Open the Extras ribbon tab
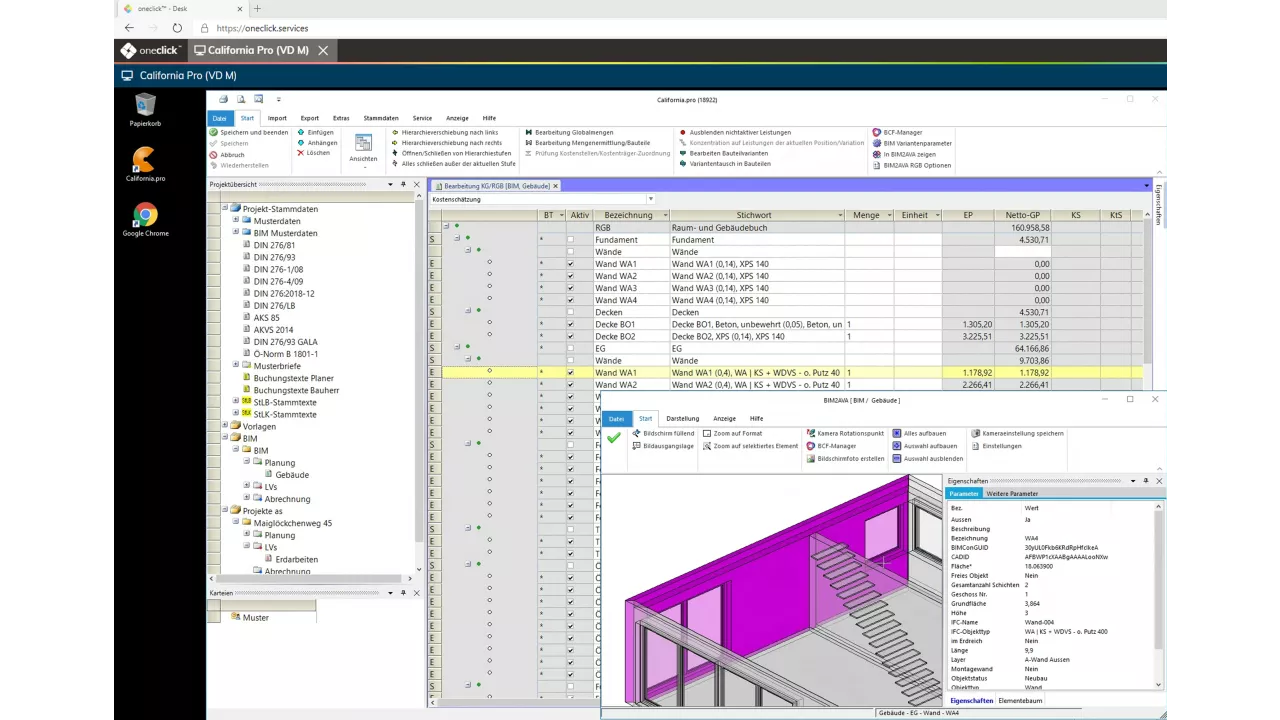 pyautogui.click(x=341, y=117)
